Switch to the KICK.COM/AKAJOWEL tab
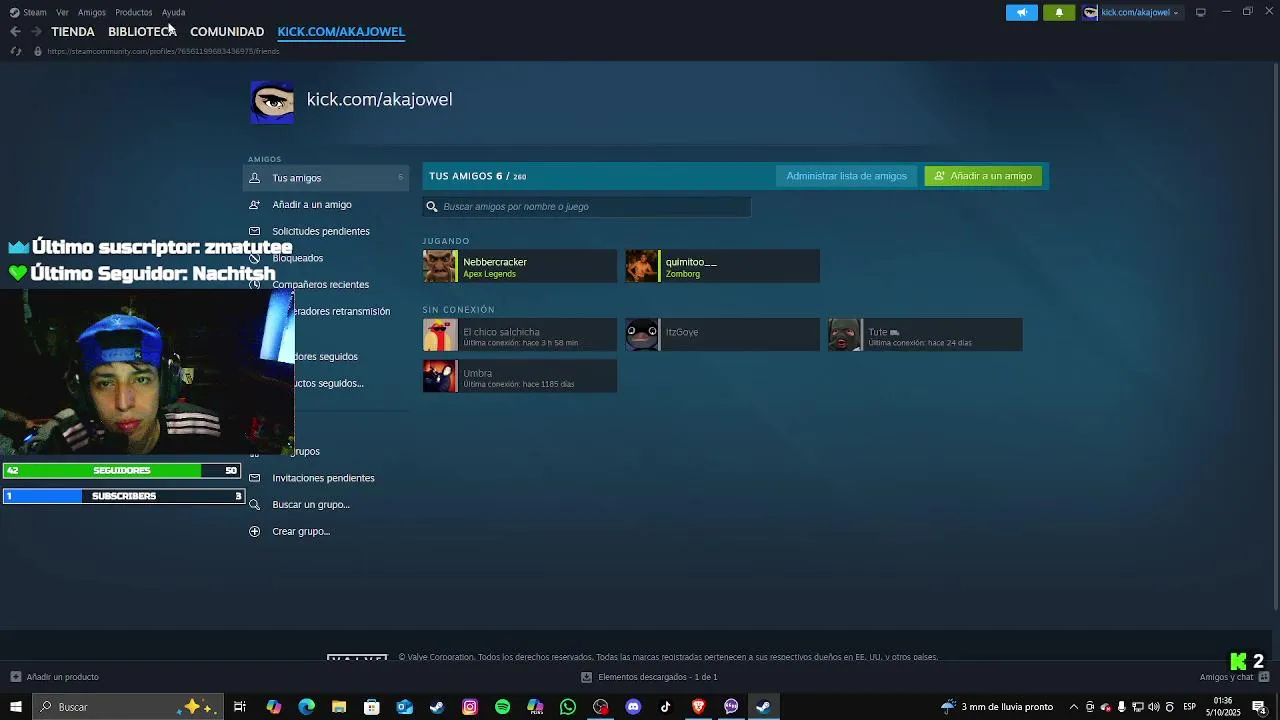1280x720 pixels. [341, 32]
